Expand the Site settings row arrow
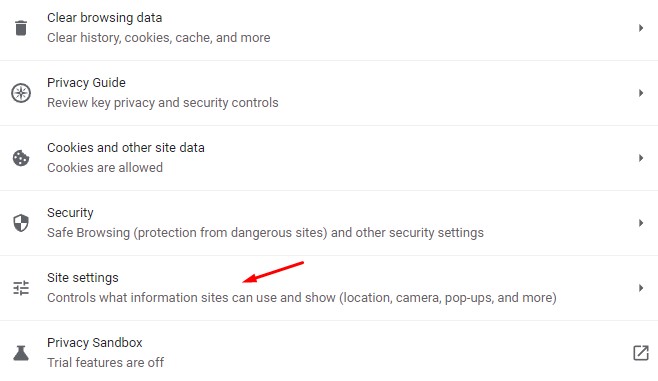This screenshot has height=381, width=658. click(641, 288)
